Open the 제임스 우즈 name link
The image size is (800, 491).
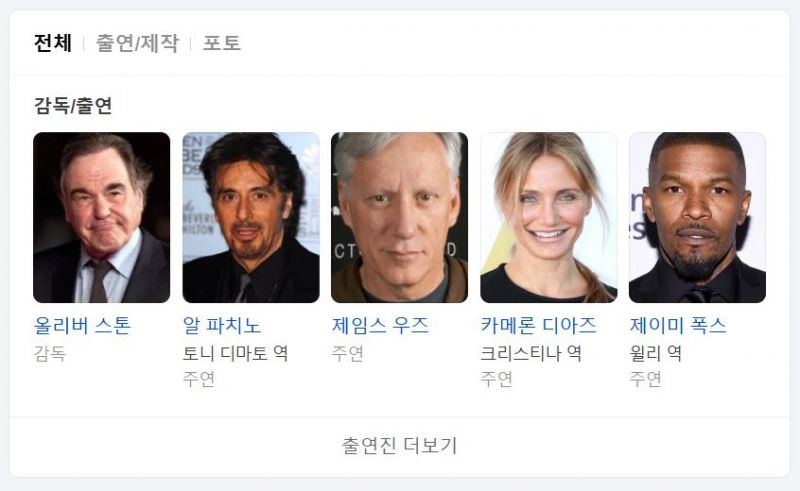[380, 326]
